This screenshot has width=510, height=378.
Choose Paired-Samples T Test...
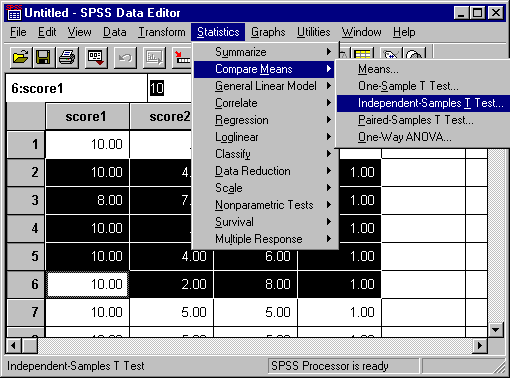point(423,120)
